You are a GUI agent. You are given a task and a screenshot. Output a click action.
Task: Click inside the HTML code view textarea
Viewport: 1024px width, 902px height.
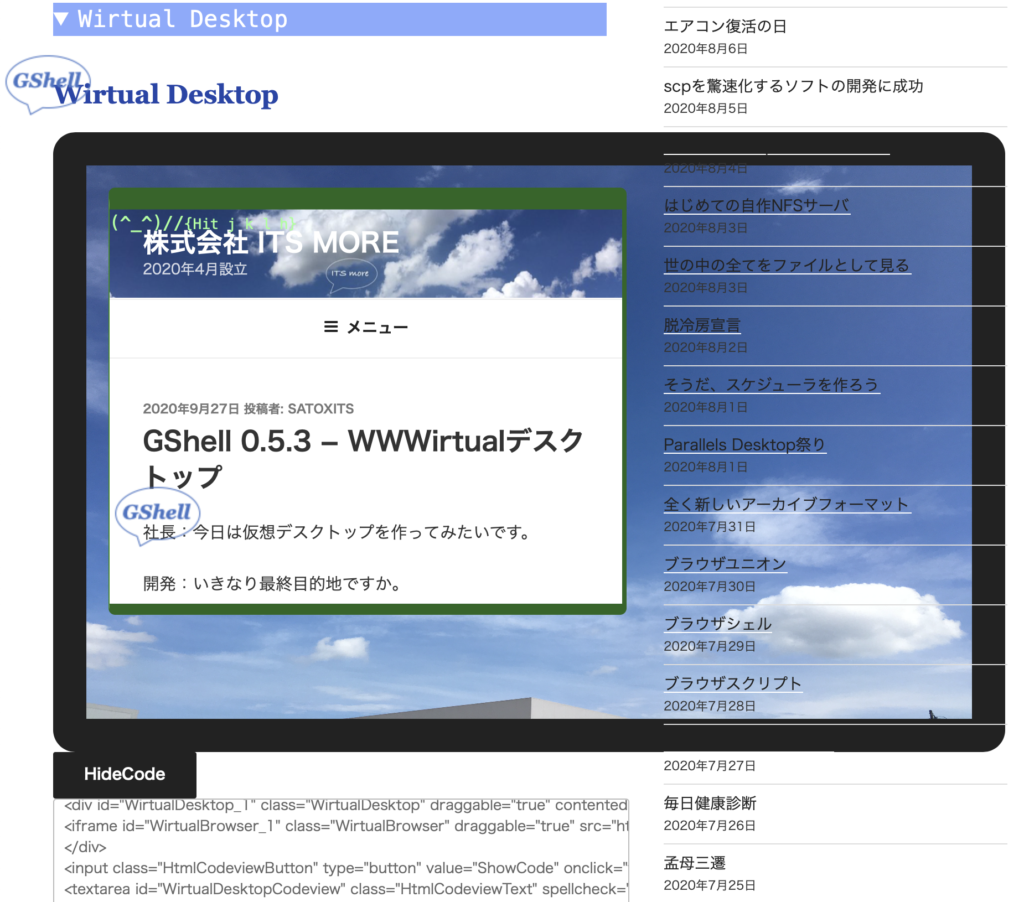pos(340,848)
